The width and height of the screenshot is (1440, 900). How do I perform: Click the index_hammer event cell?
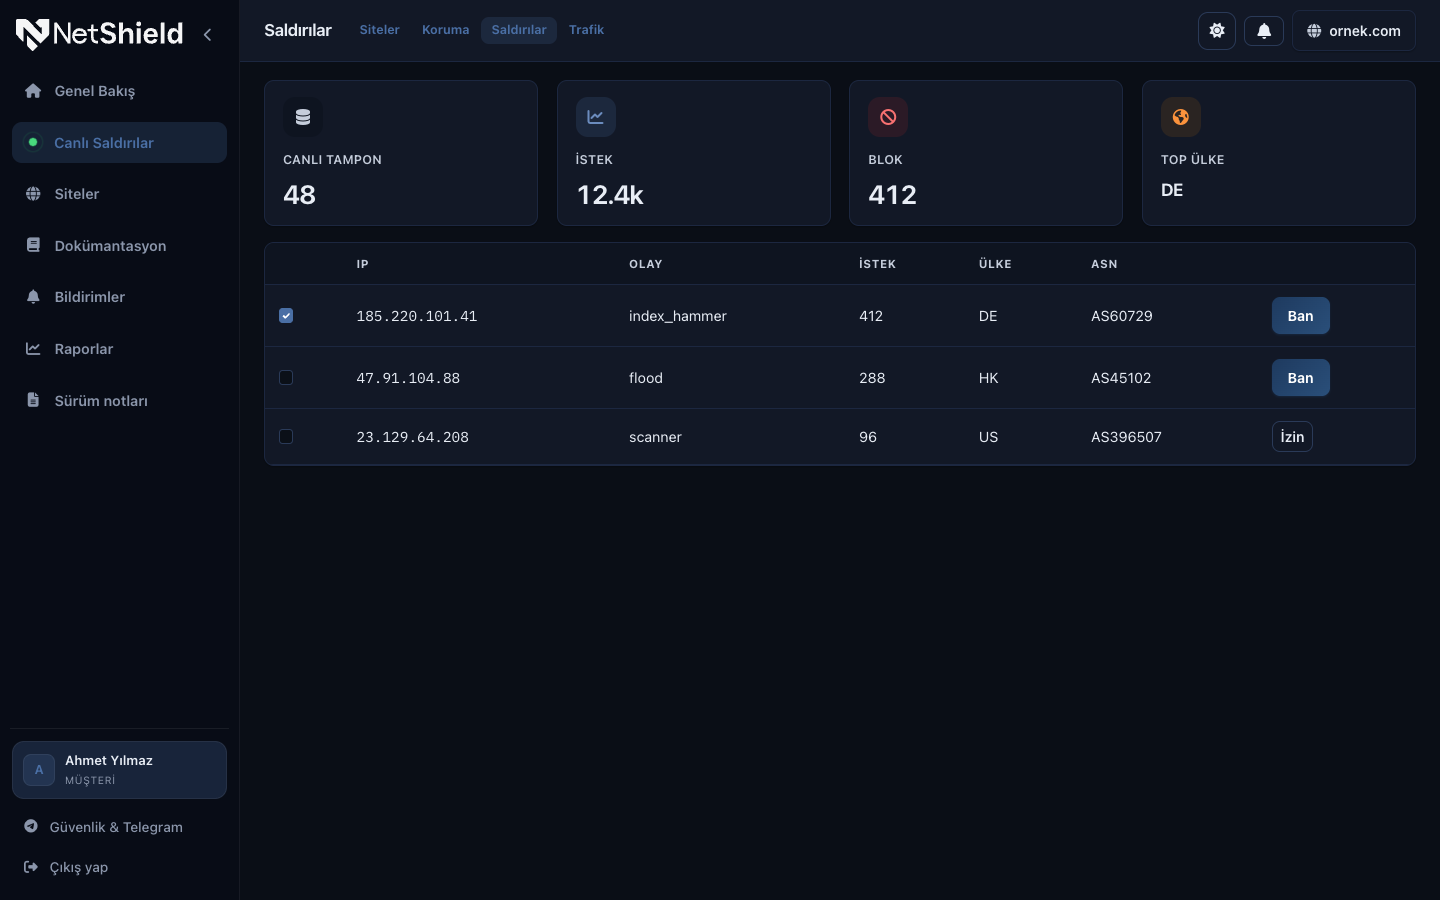click(x=678, y=316)
